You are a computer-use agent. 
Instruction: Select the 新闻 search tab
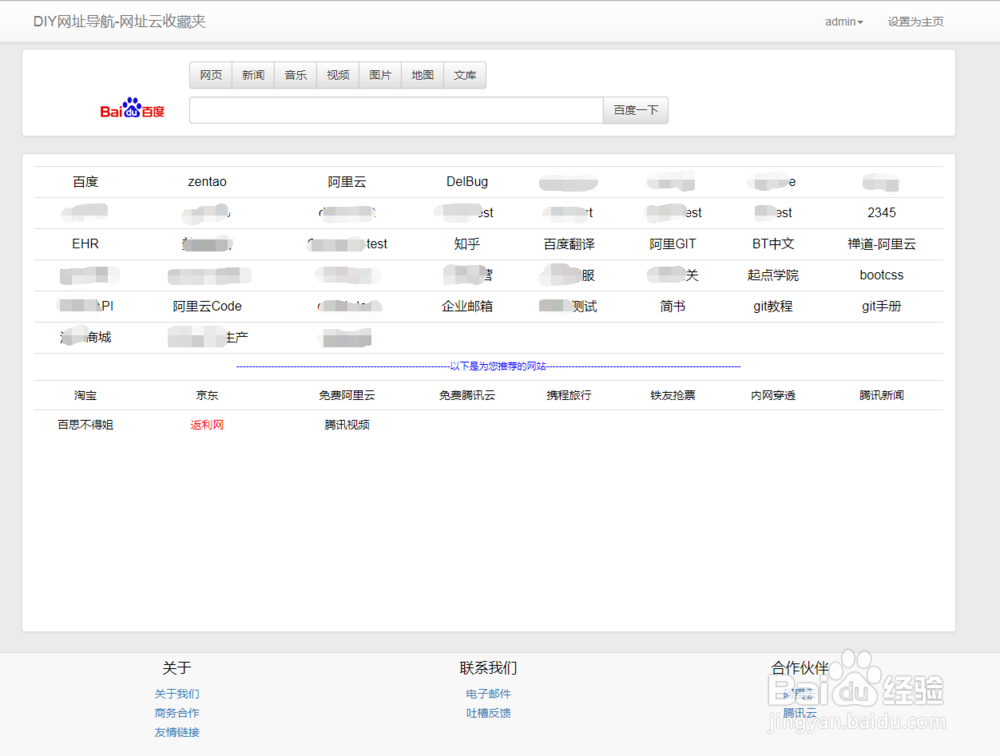pyautogui.click(x=253, y=75)
